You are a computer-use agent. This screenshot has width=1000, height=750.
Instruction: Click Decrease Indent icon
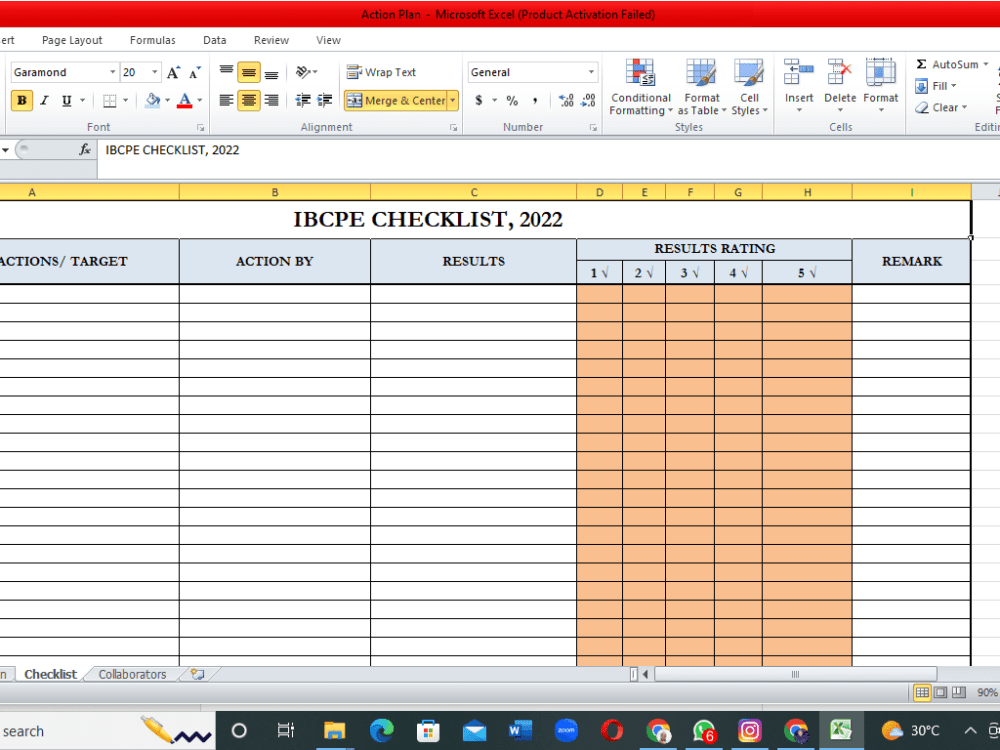(x=303, y=100)
